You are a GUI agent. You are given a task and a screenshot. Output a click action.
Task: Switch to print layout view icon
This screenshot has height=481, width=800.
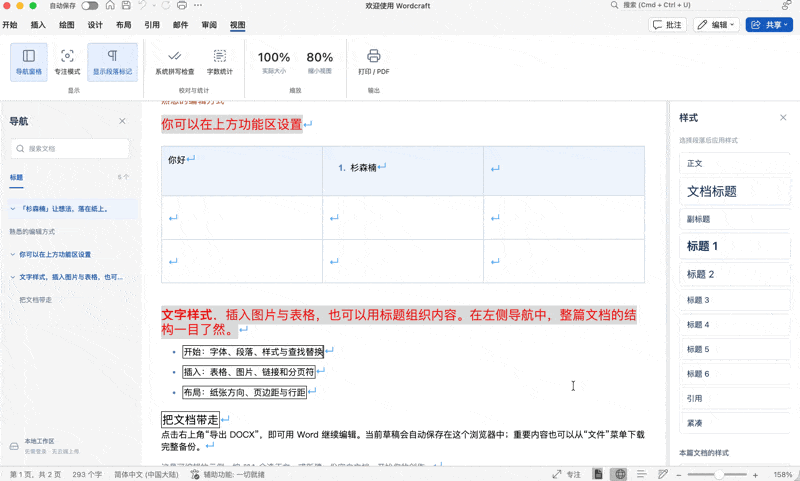coord(598,474)
